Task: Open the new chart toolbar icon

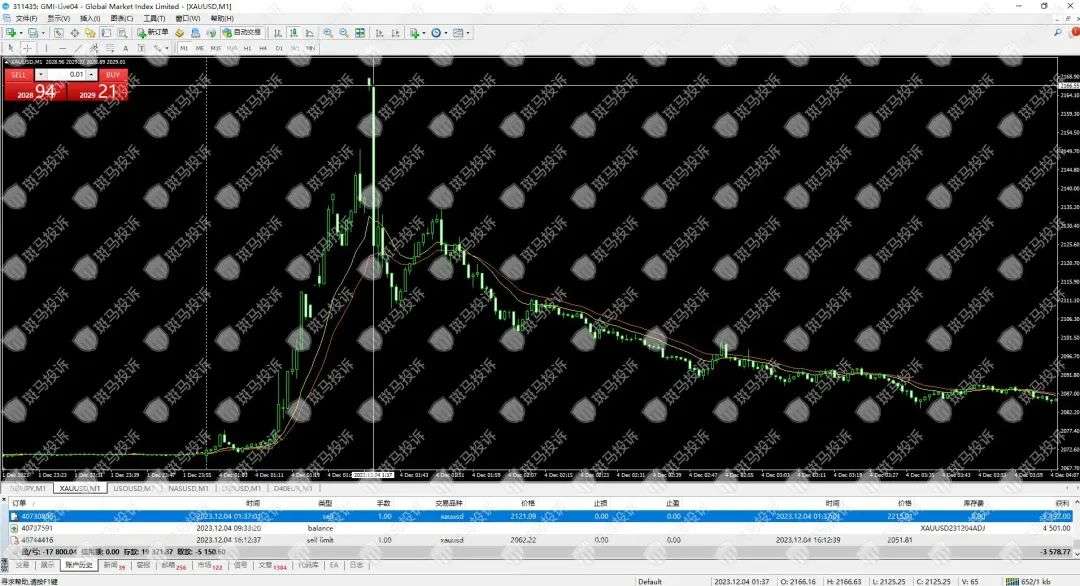Action: [x=11, y=32]
